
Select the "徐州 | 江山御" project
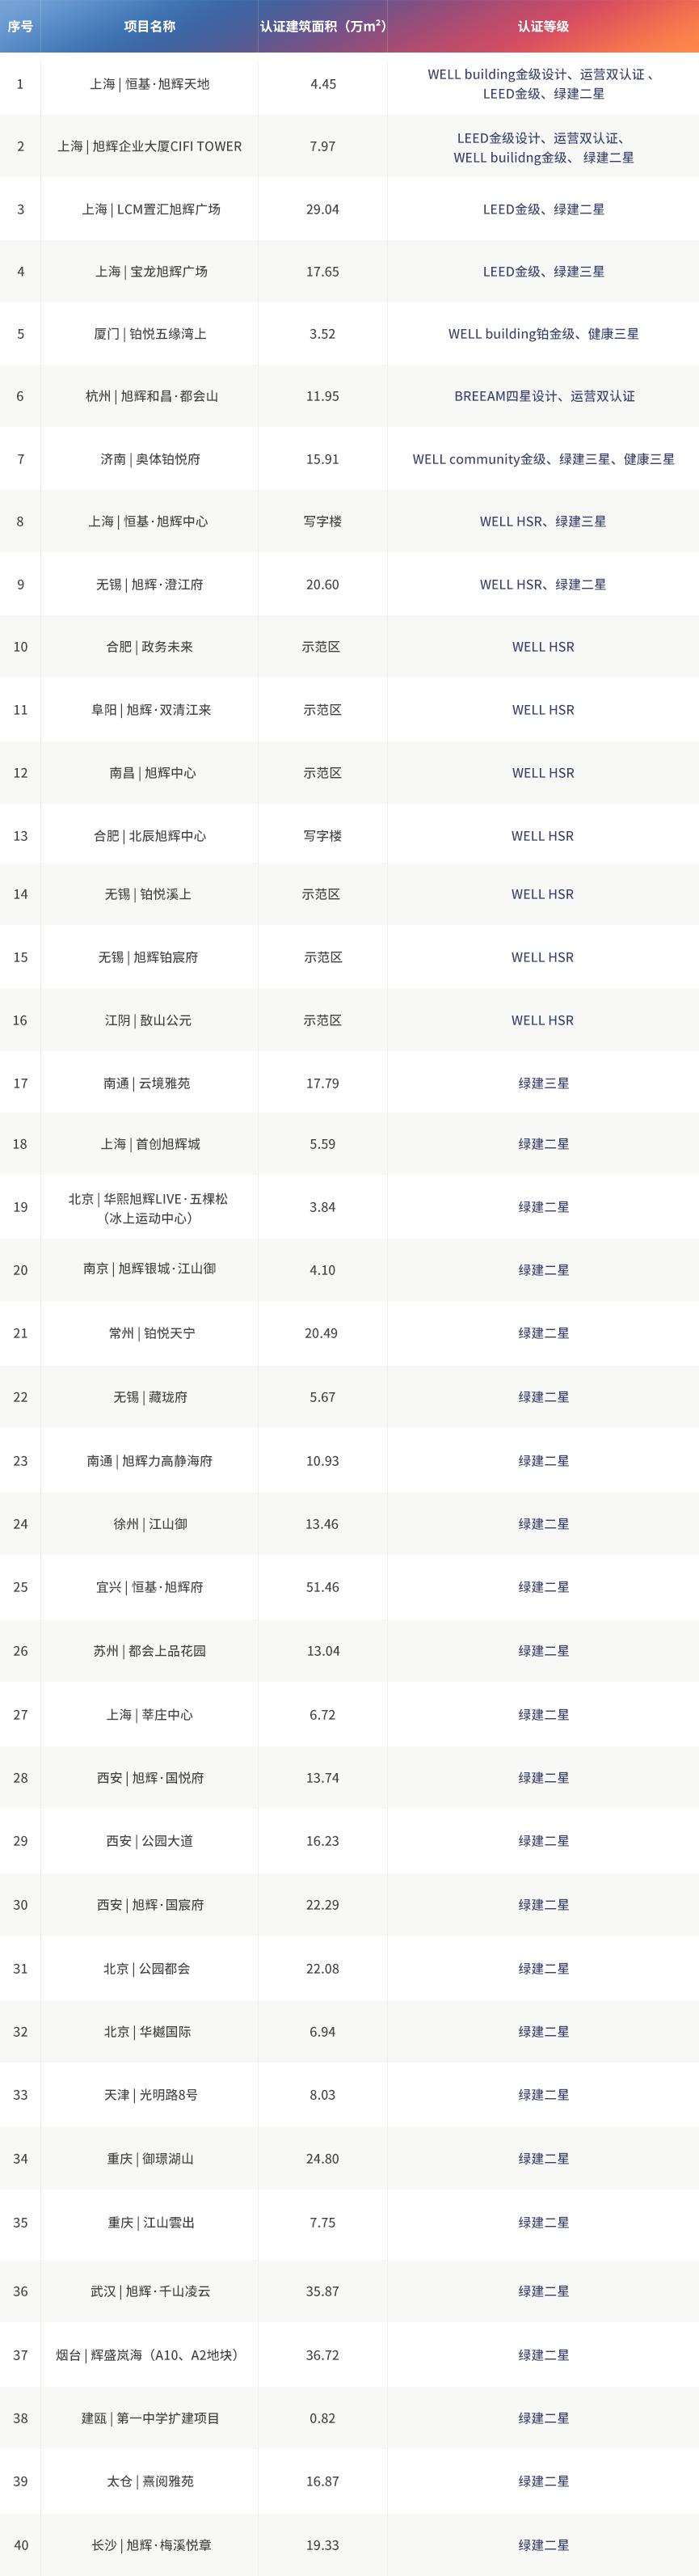[150, 1524]
